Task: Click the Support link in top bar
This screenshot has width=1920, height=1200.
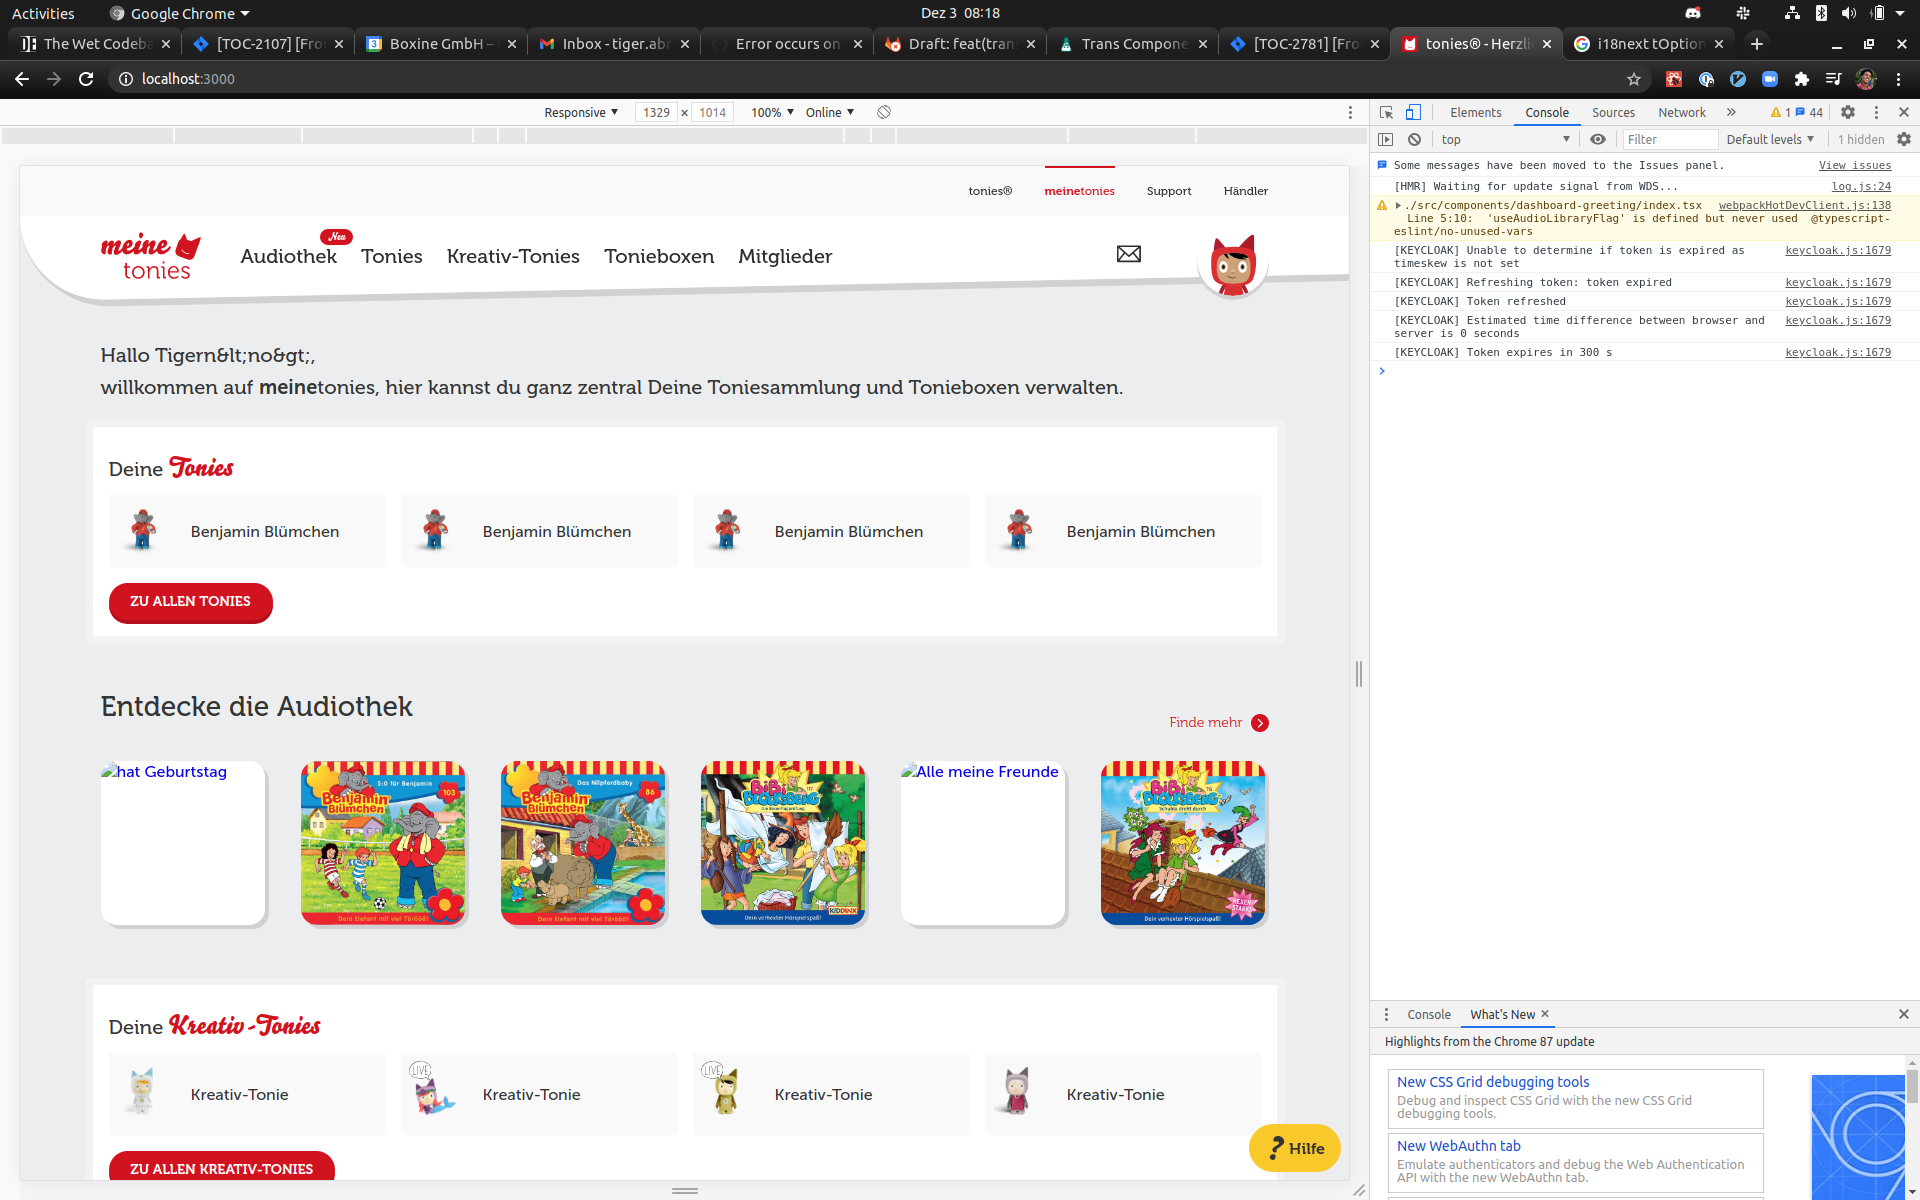Action: (x=1169, y=191)
